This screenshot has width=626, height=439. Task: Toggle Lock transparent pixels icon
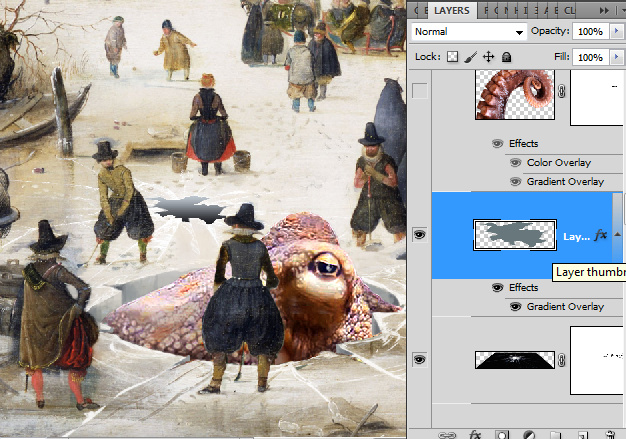point(452,57)
